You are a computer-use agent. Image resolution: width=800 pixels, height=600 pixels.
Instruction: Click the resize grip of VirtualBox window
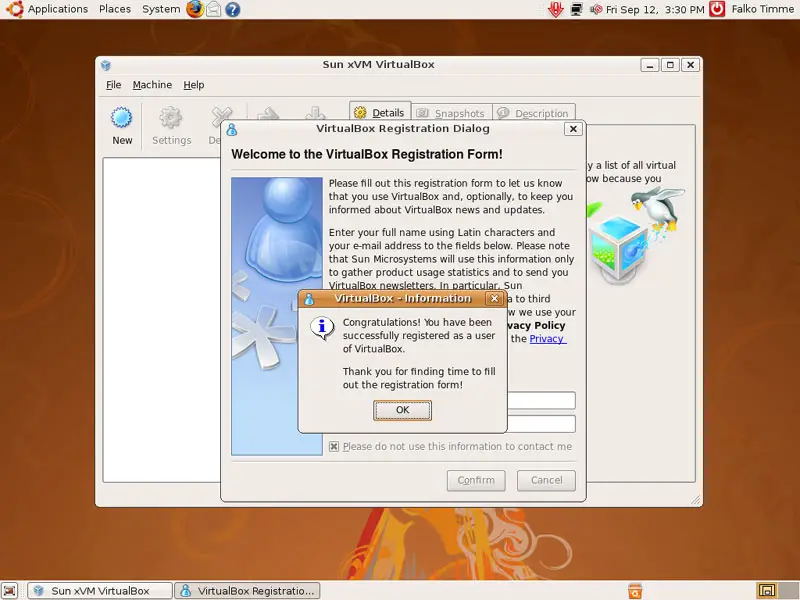coord(696,500)
